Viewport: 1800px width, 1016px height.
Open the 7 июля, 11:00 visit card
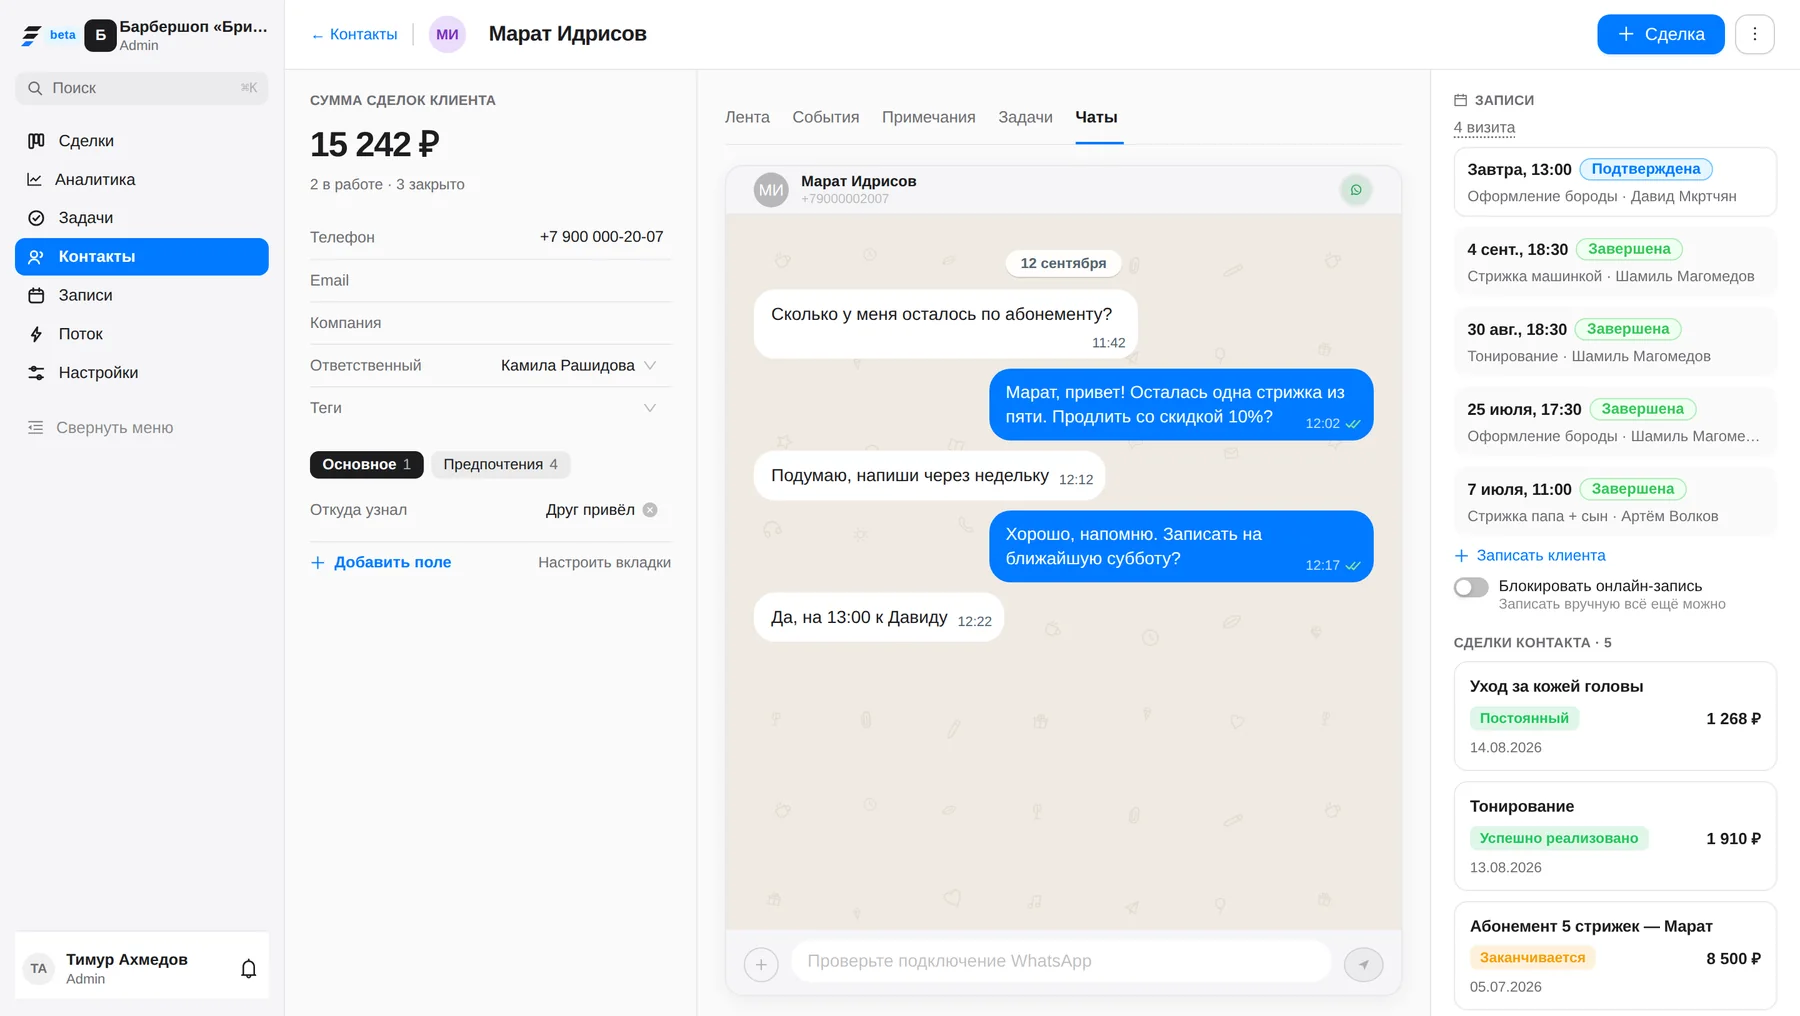coord(1615,502)
